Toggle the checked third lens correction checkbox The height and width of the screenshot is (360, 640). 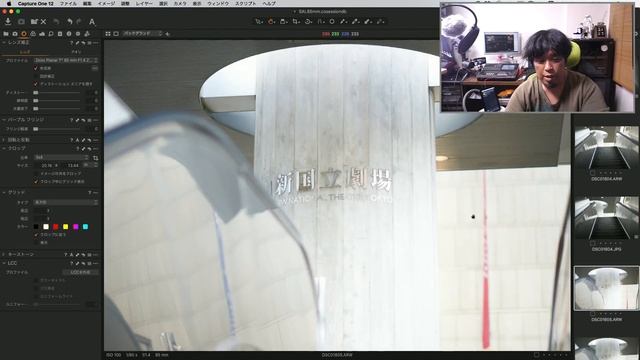point(36,84)
